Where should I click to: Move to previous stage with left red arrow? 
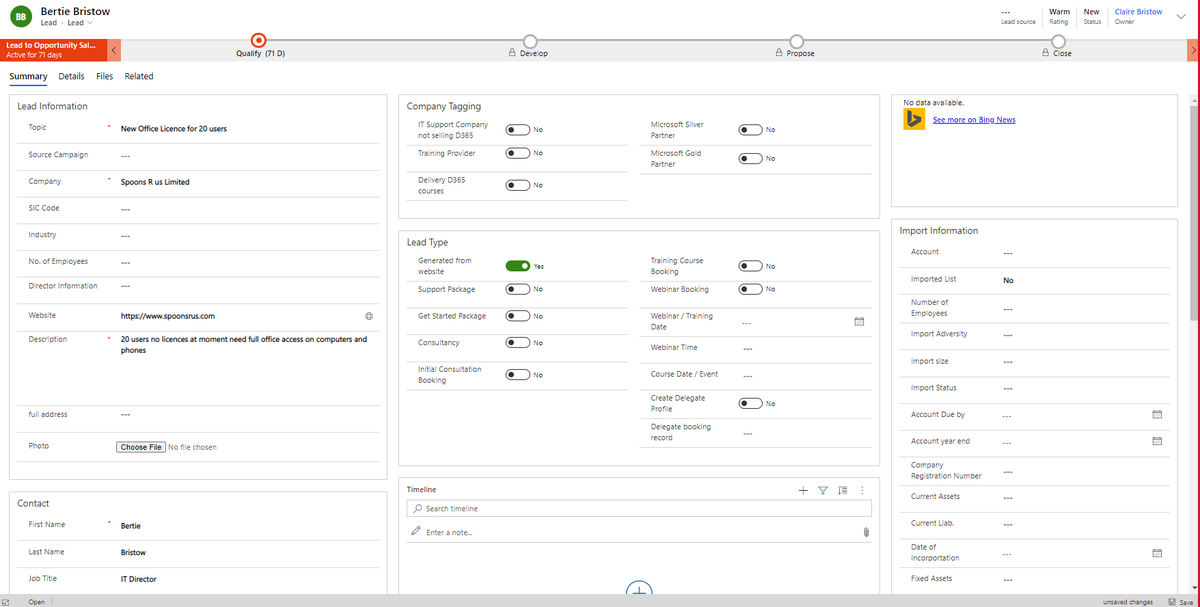(x=115, y=49)
